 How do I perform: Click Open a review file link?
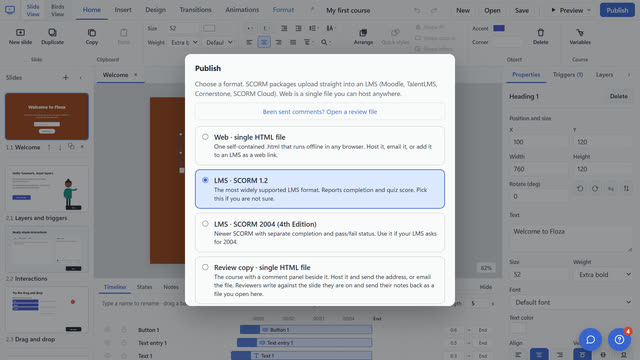(x=320, y=111)
